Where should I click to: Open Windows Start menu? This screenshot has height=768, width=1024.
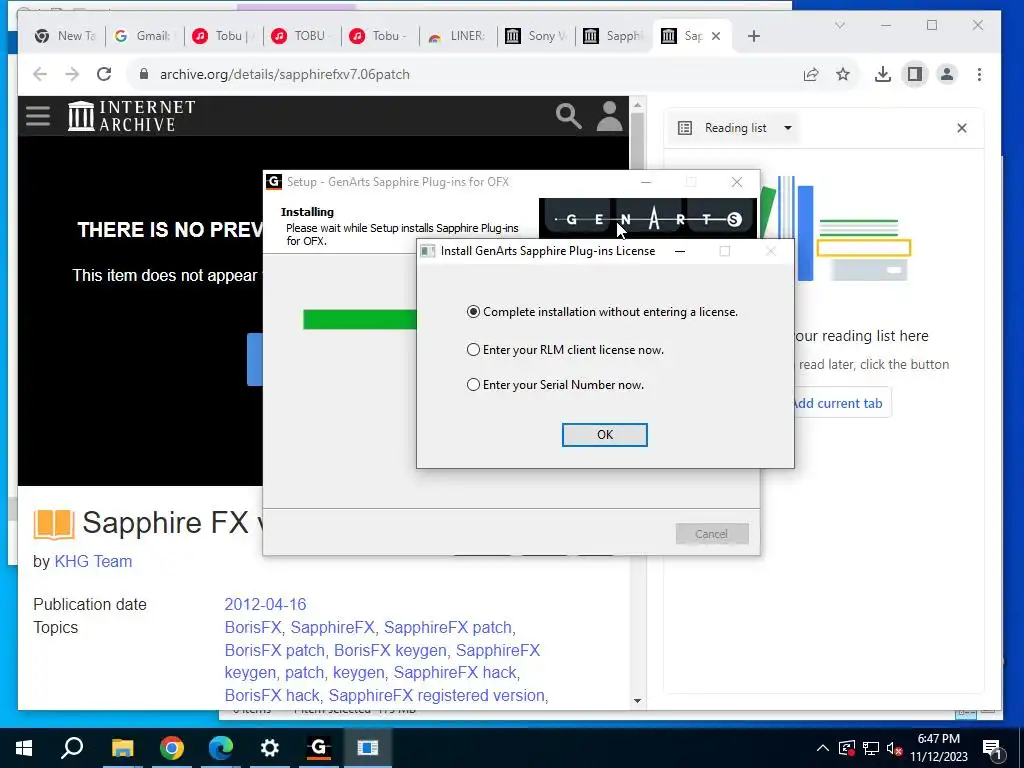[x=24, y=748]
